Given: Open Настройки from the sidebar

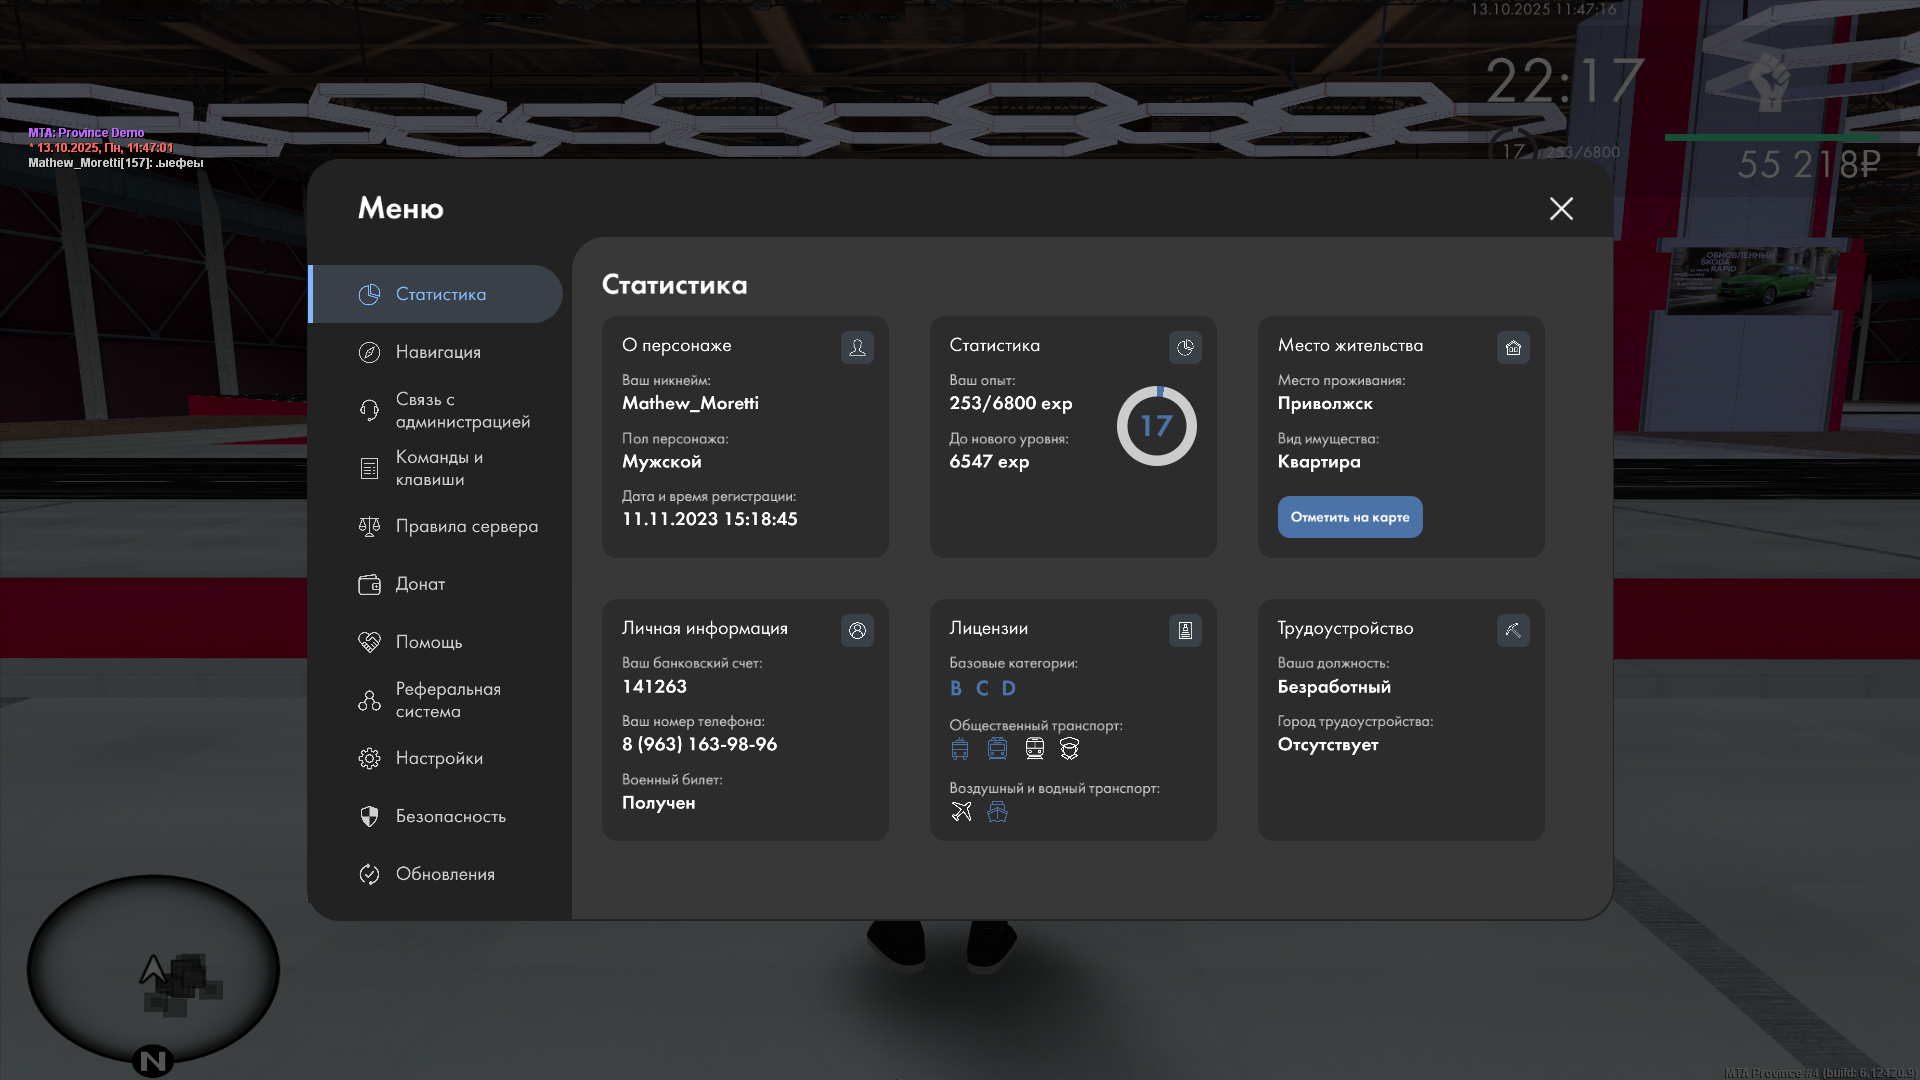Looking at the screenshot, I should (x=438, y=758).
